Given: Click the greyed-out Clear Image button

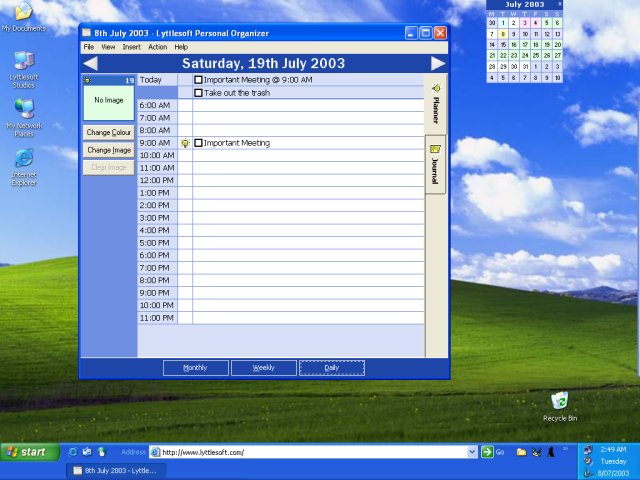Looking at the screenshot, I should click(109, 167).
